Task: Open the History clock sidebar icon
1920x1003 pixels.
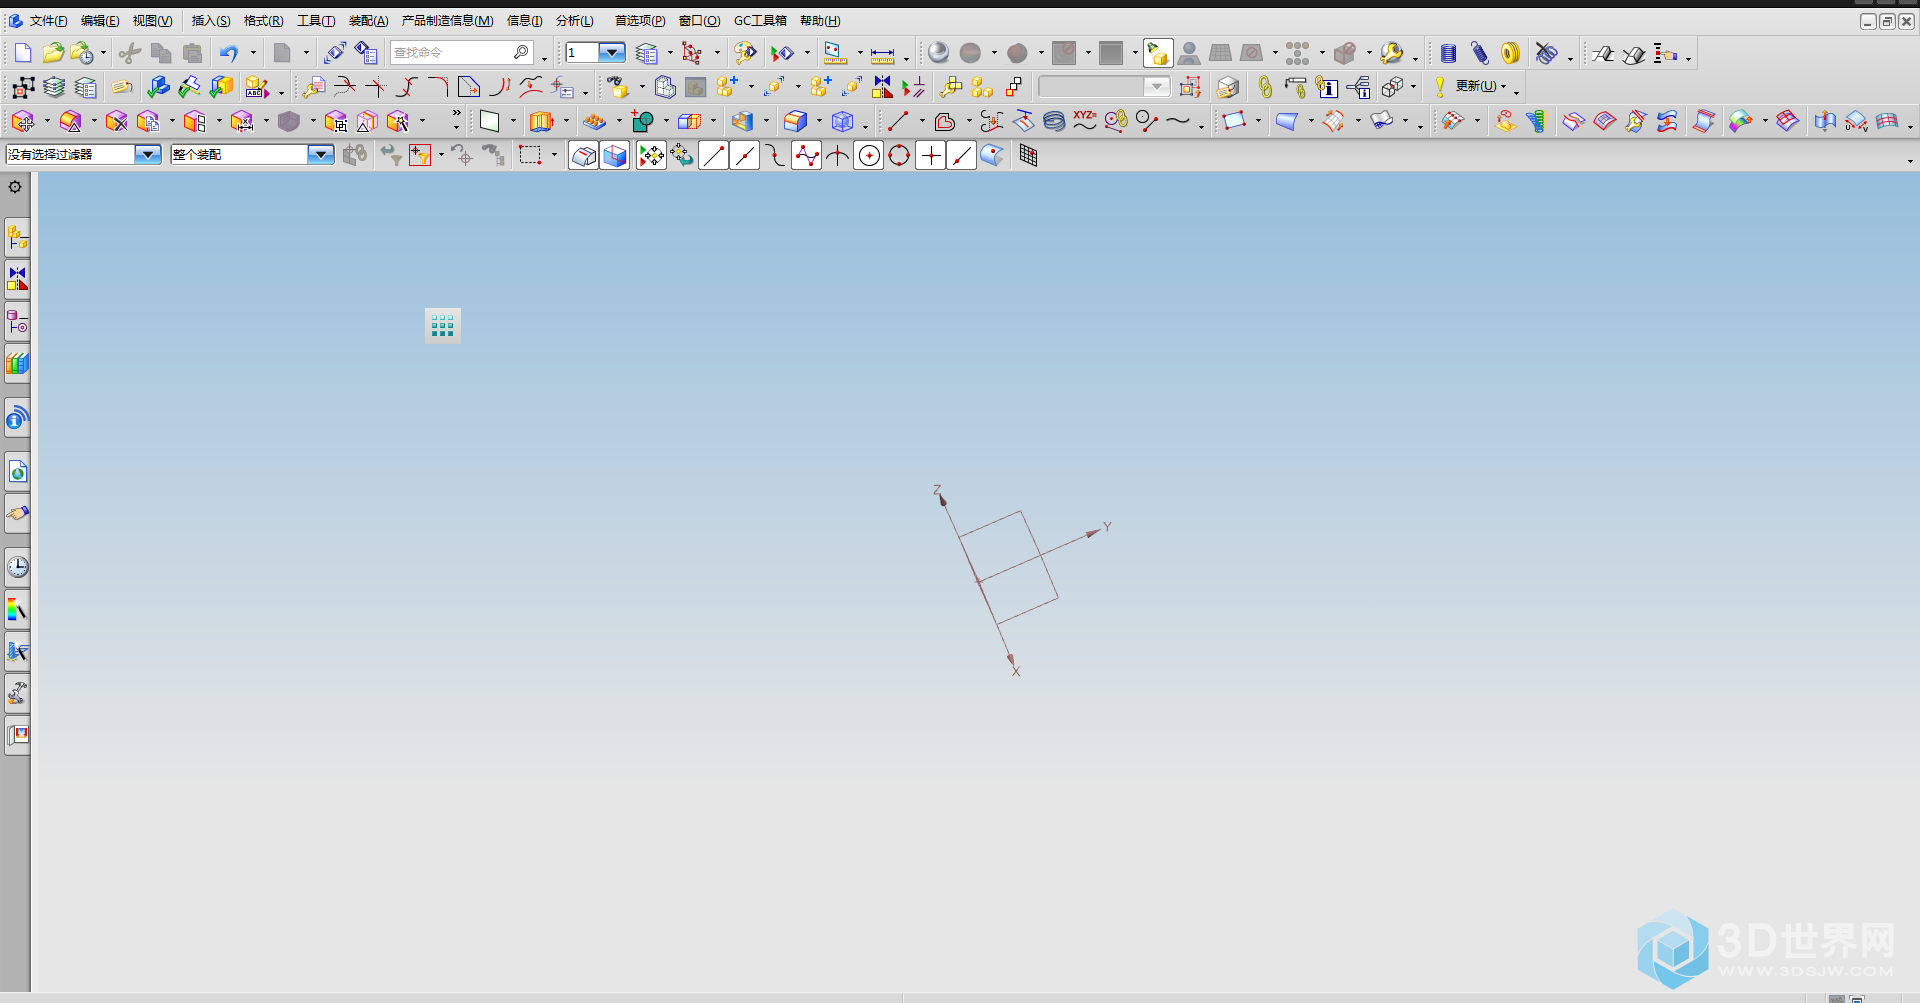Action: tap(17, 567)
